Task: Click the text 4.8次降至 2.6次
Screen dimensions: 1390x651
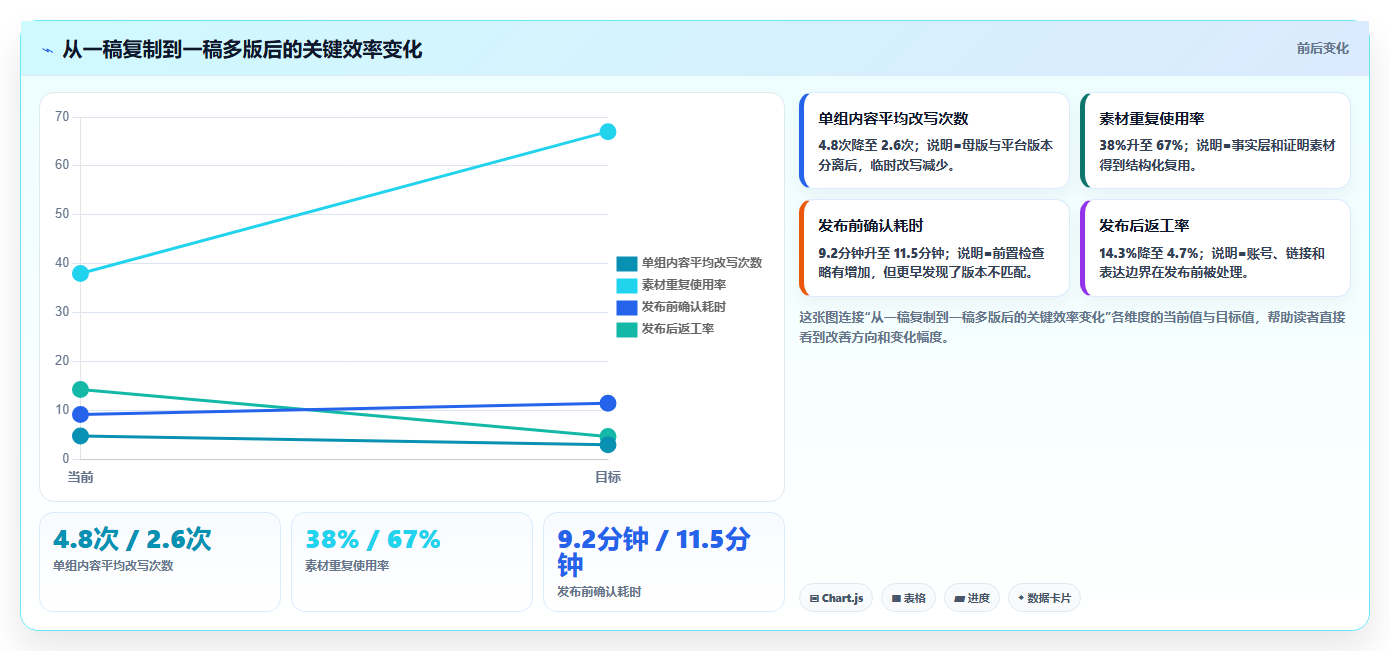Action: [x=866, y=145]
